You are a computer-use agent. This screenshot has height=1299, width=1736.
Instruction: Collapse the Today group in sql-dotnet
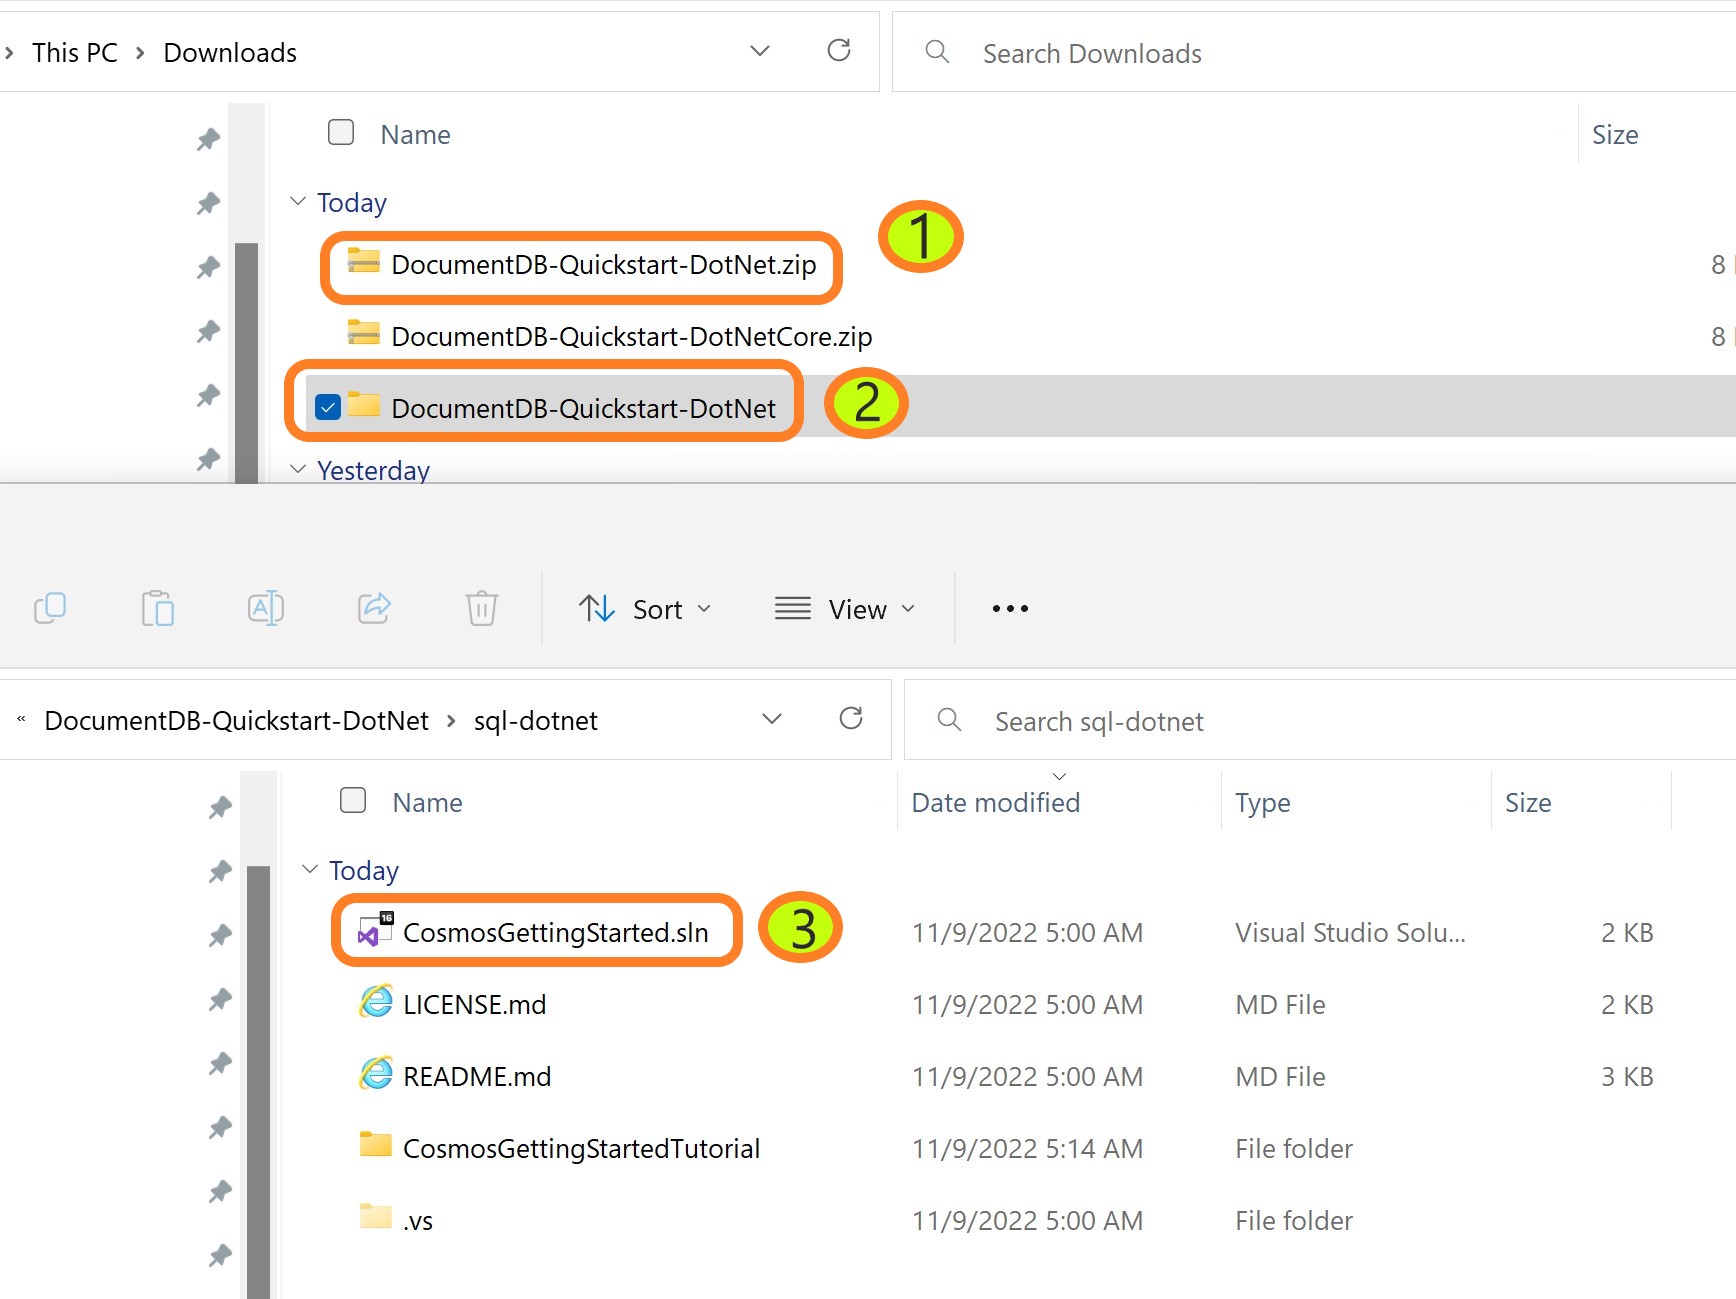(x=310, y=869)
